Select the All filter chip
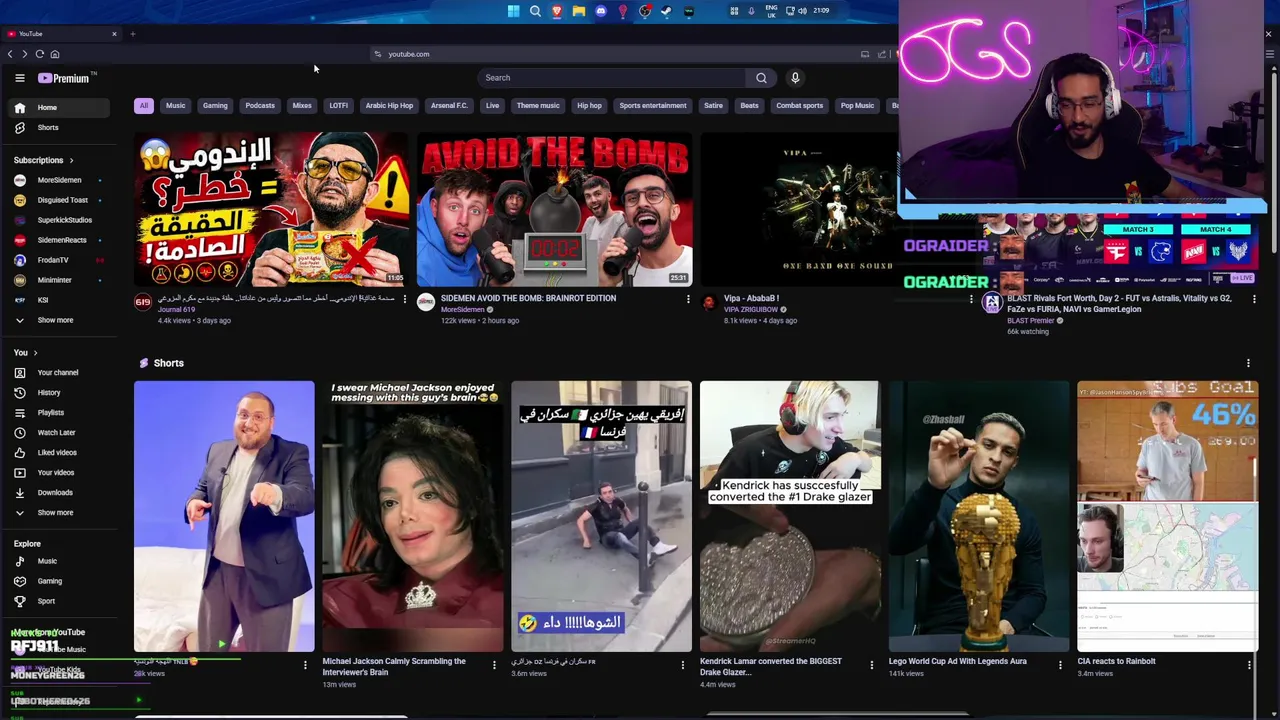 143,105
